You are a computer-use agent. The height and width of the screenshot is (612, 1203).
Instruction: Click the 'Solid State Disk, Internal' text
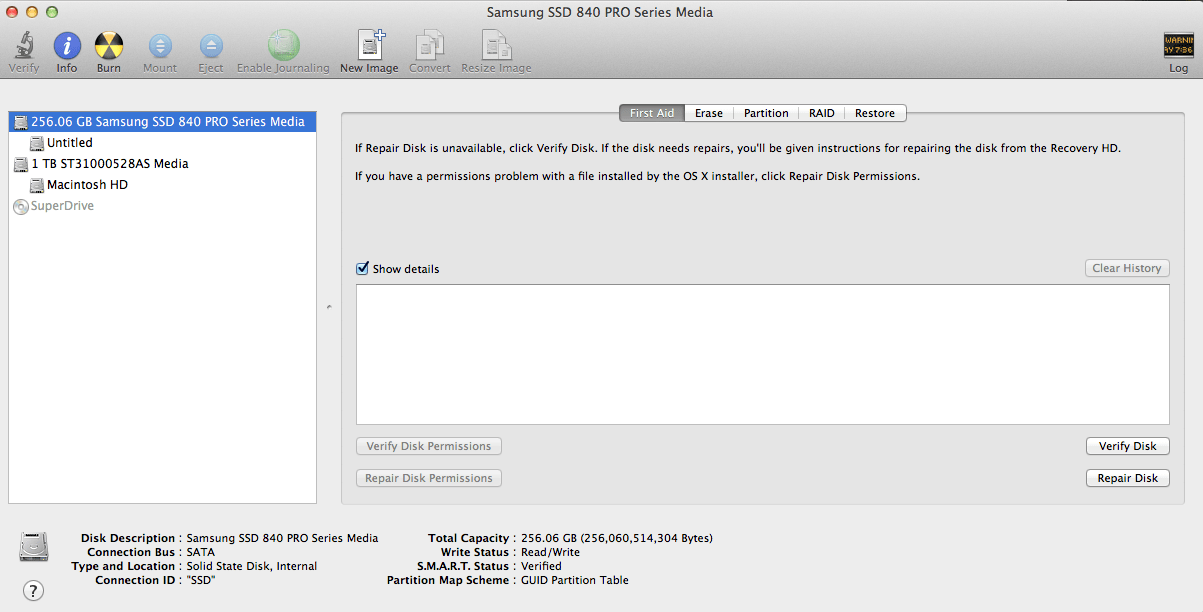point(252,566)
